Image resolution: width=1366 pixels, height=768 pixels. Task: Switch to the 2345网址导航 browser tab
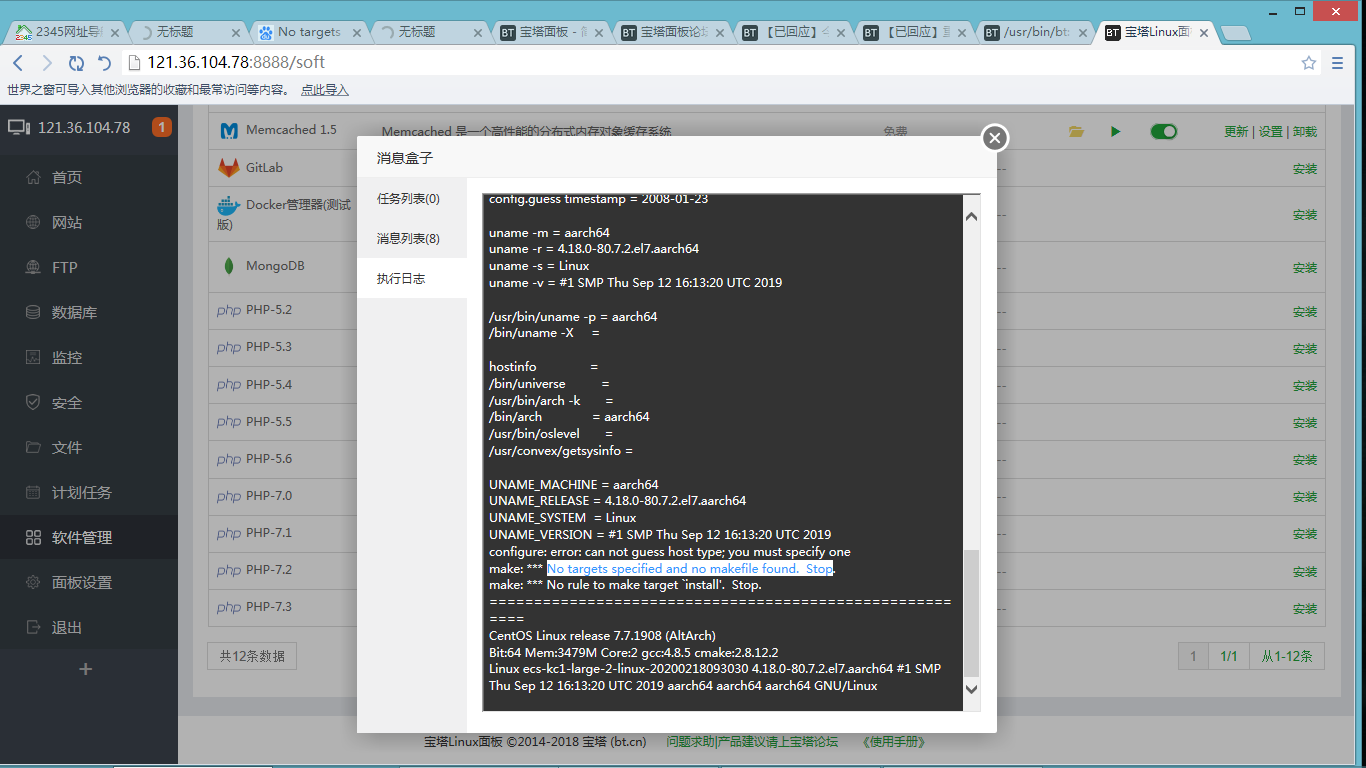click(67, 32)
